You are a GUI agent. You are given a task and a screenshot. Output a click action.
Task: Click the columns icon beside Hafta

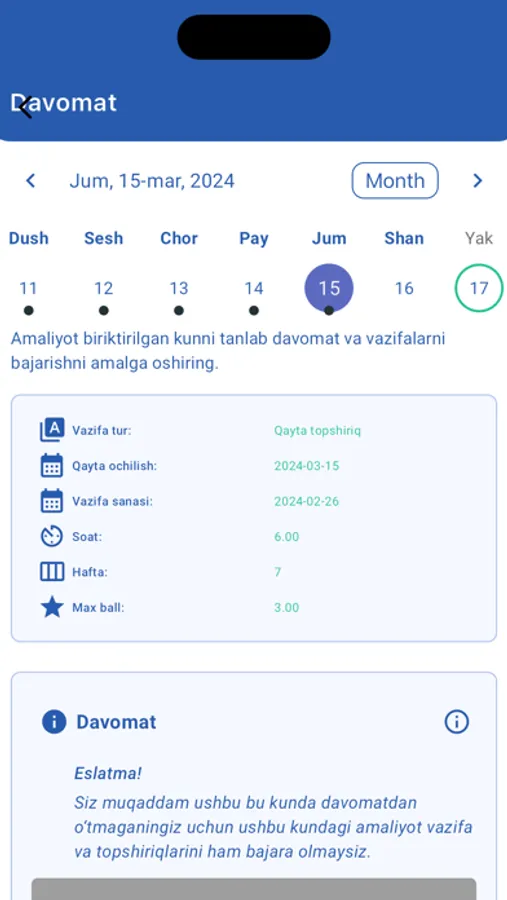(52, 572)
